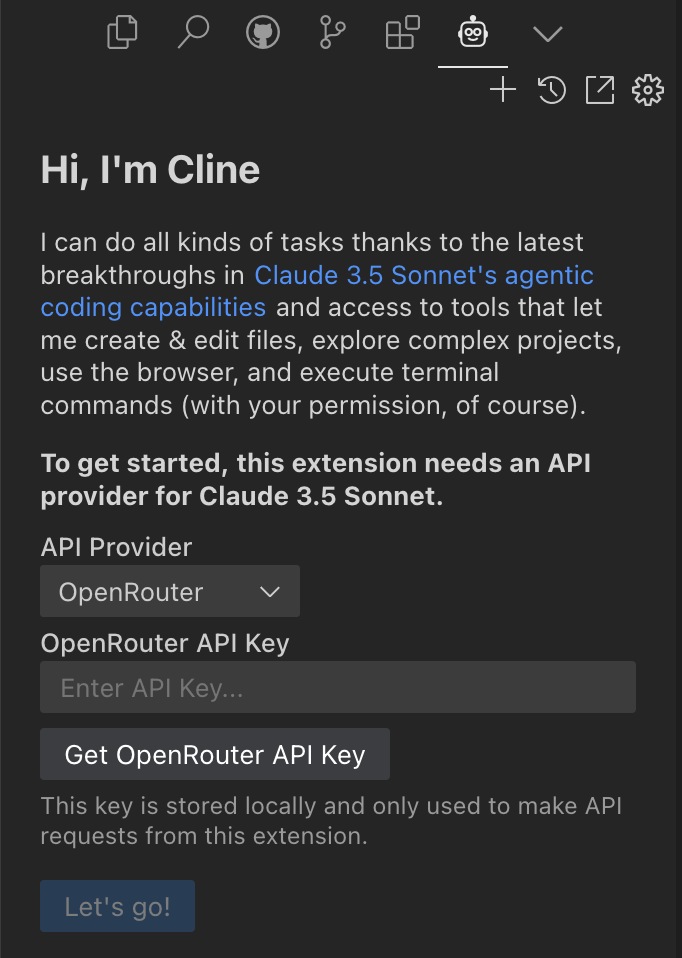Open Cline settings with the gear icon
The height and width of the screenshot is (958, 682).
(647, 89)
